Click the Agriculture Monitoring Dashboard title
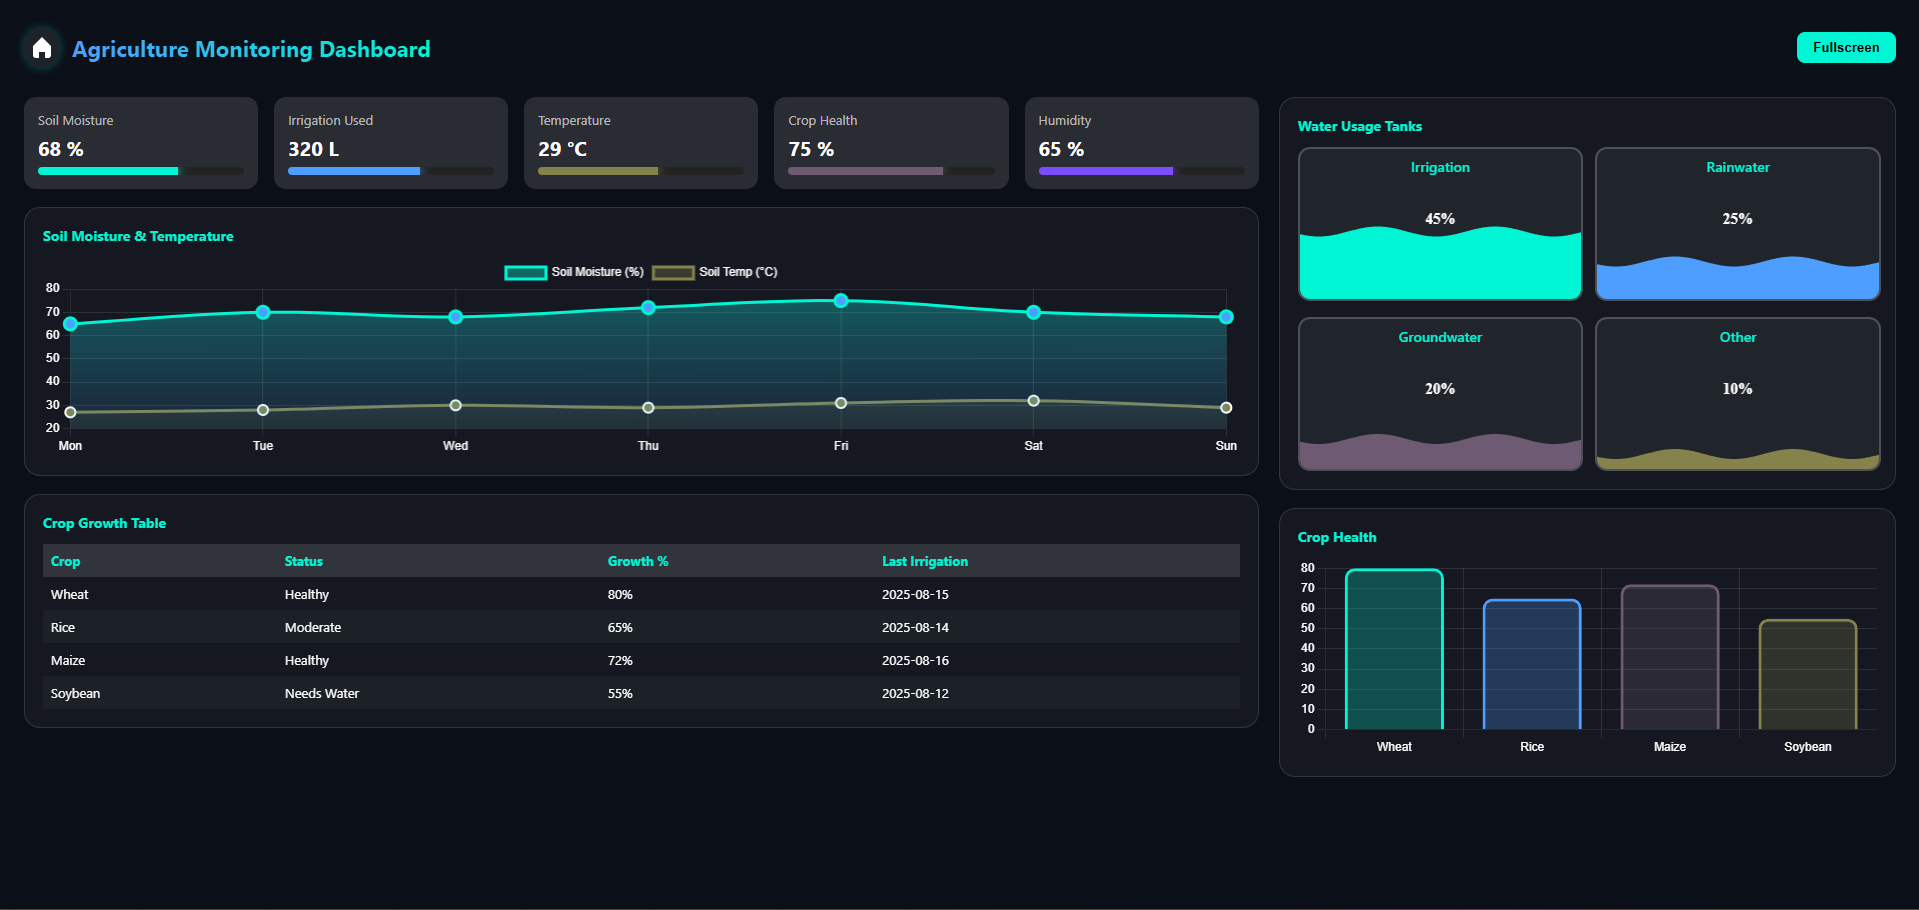Image resolution: width=1919 pixels, height=910 pixels. [251, 49]
